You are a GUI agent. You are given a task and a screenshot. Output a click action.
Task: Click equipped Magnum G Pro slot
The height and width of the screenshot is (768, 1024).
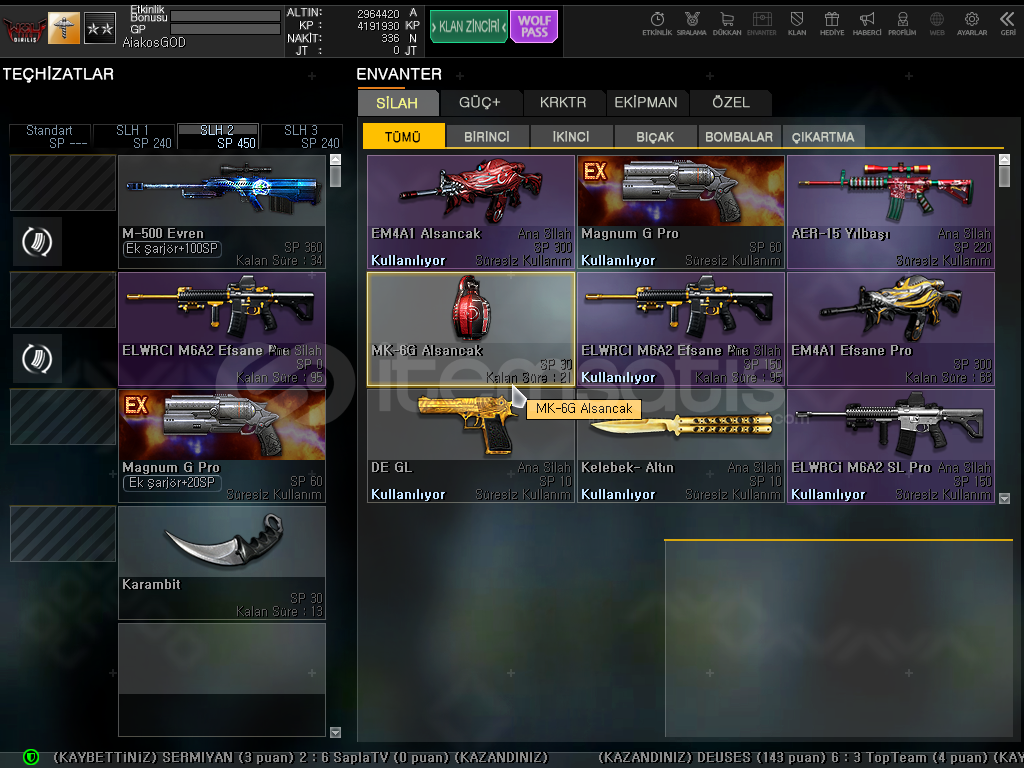pyautogui.click(x=222, y=446)
